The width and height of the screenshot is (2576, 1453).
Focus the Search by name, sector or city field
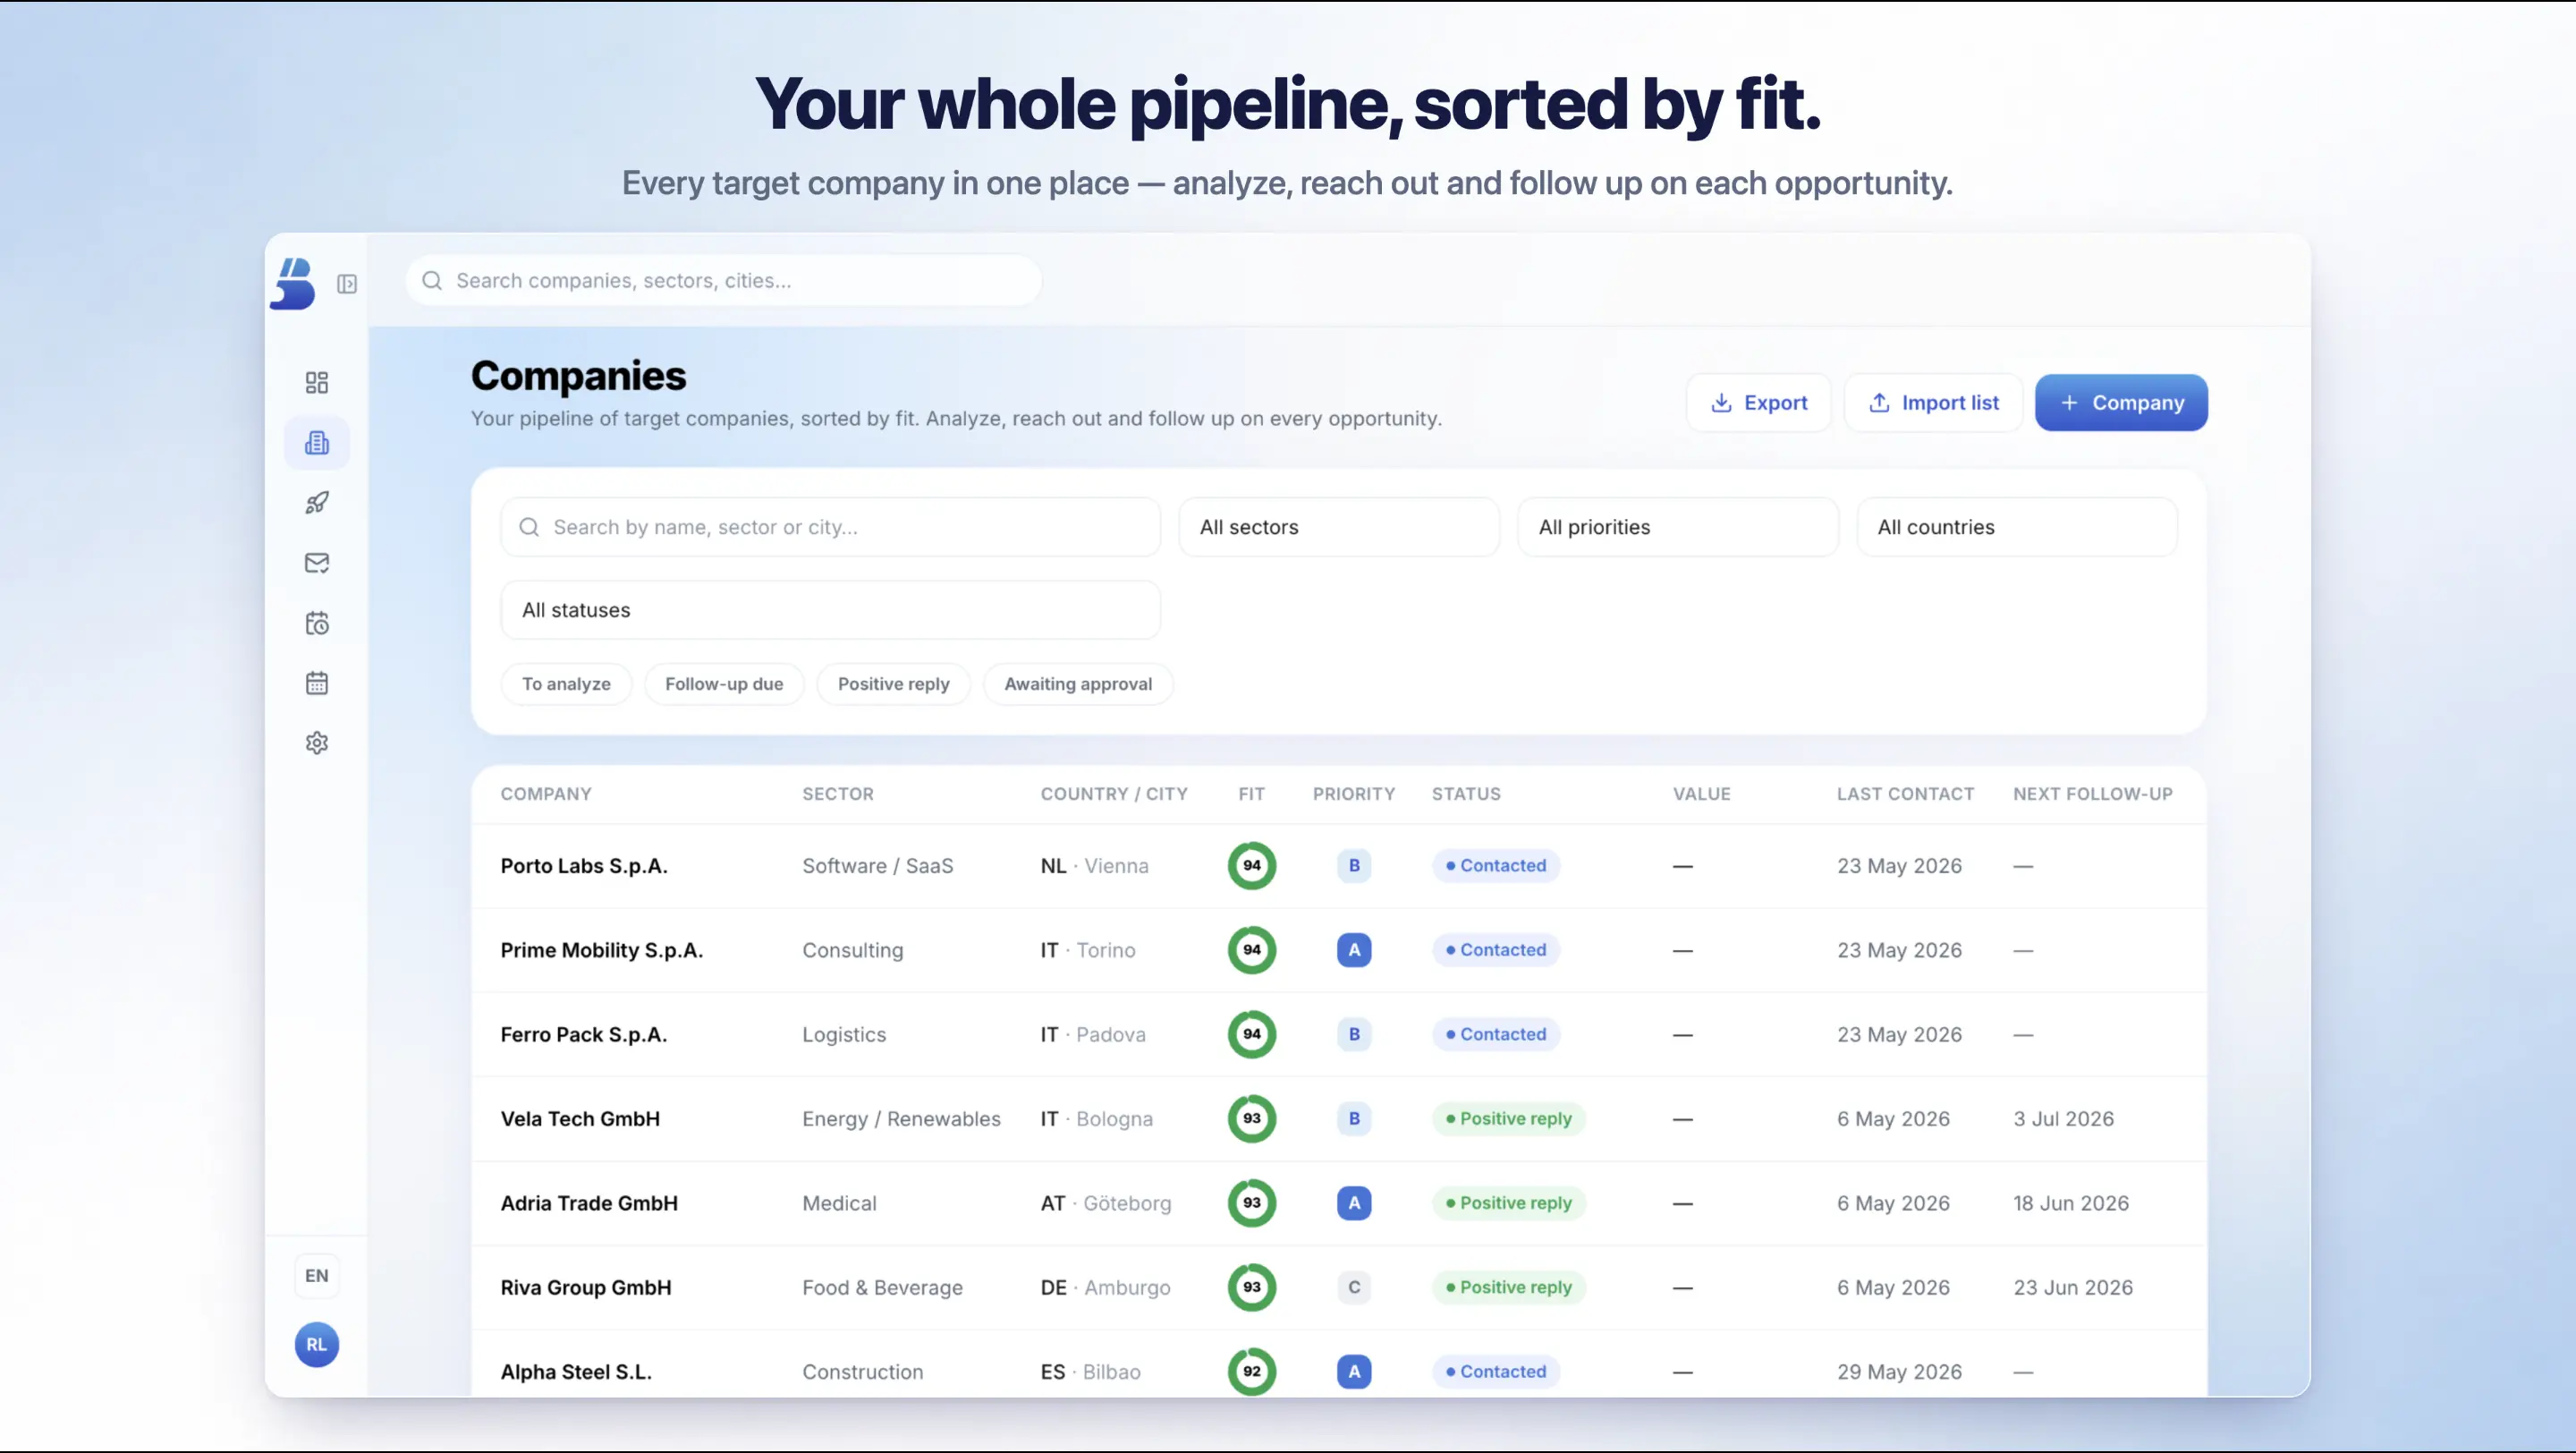coord(830,527)
